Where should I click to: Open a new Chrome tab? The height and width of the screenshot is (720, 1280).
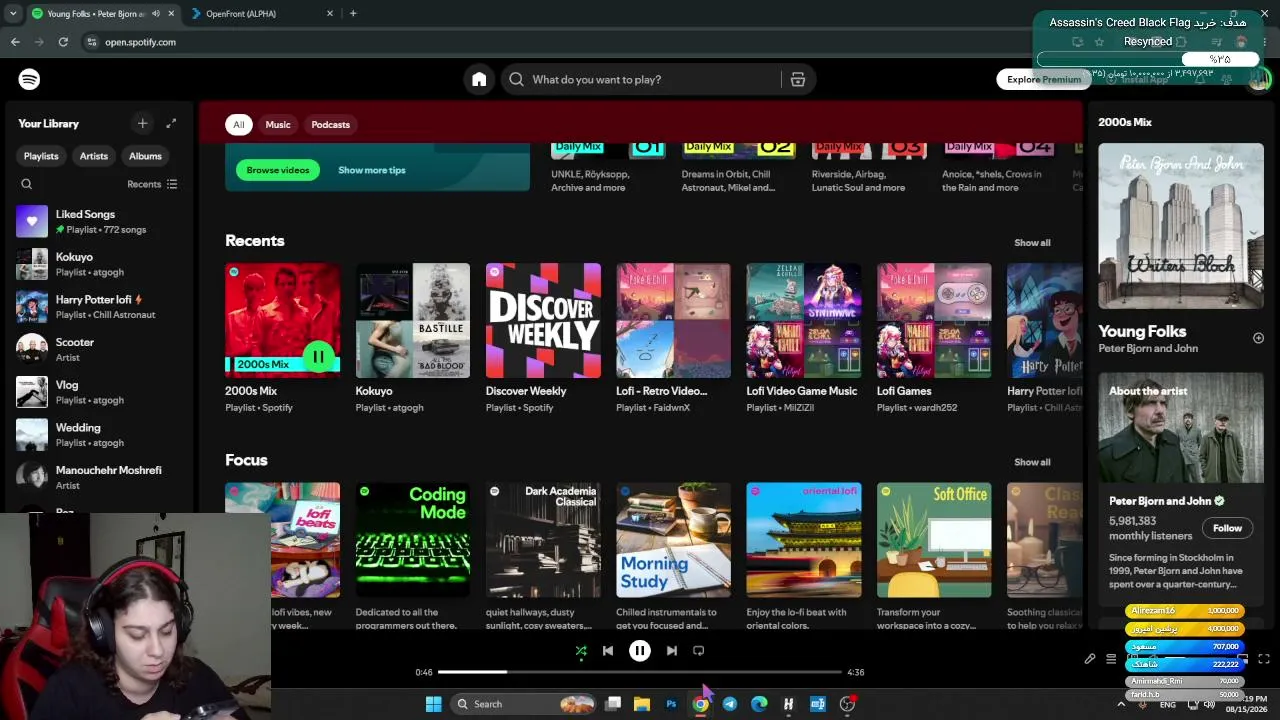pyautogui.click(x=353, y=13)
